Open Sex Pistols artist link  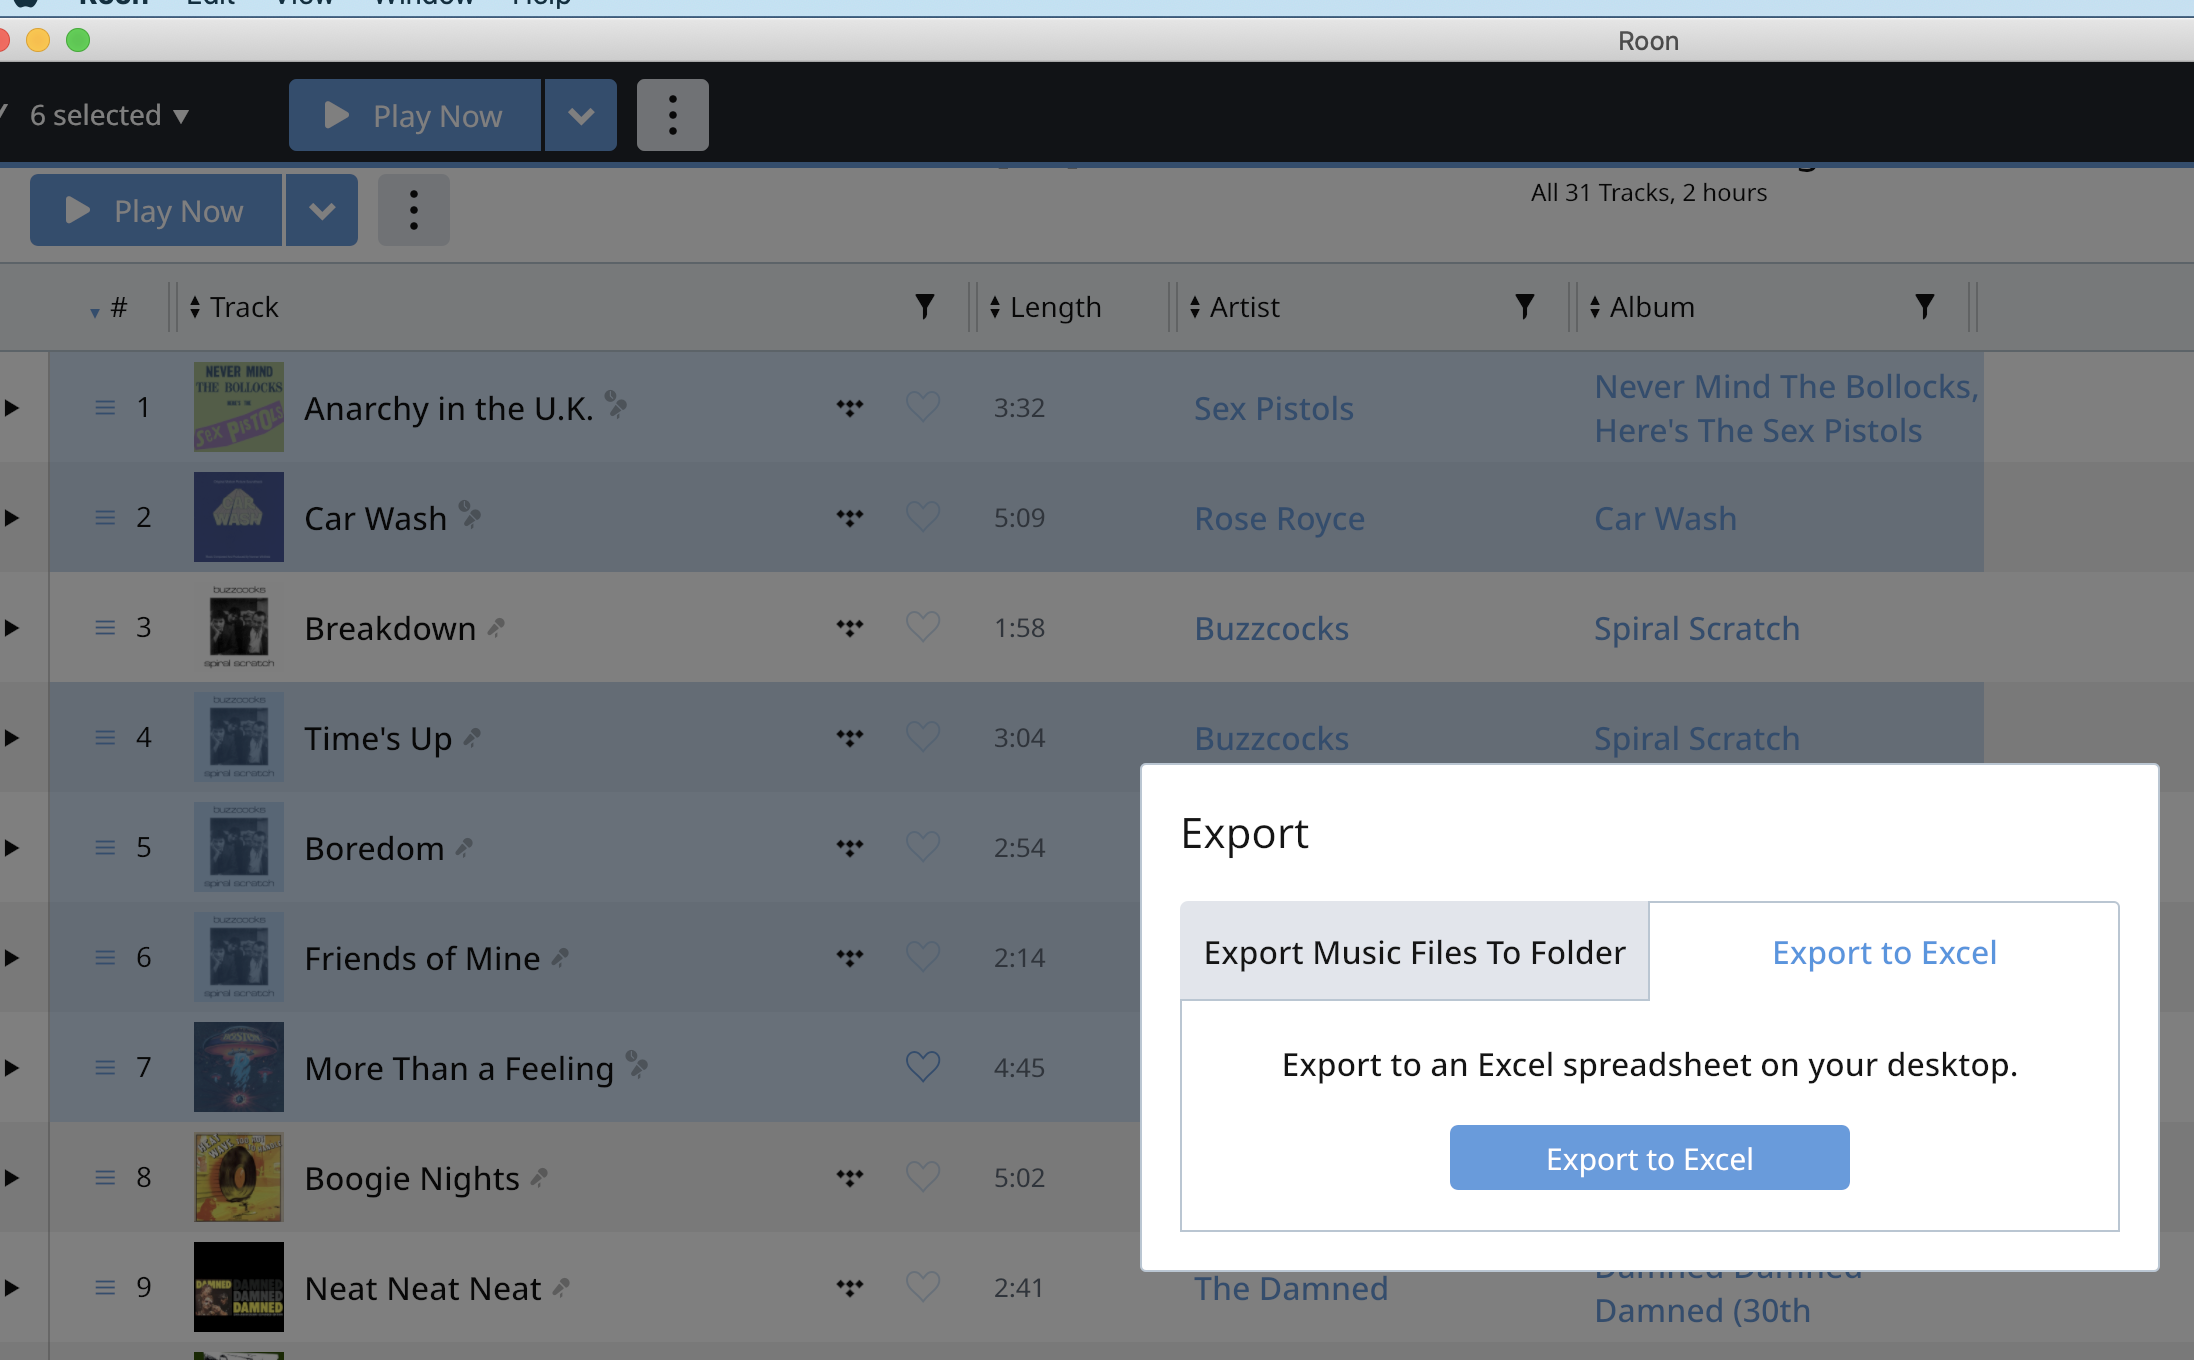[1273, 408]
